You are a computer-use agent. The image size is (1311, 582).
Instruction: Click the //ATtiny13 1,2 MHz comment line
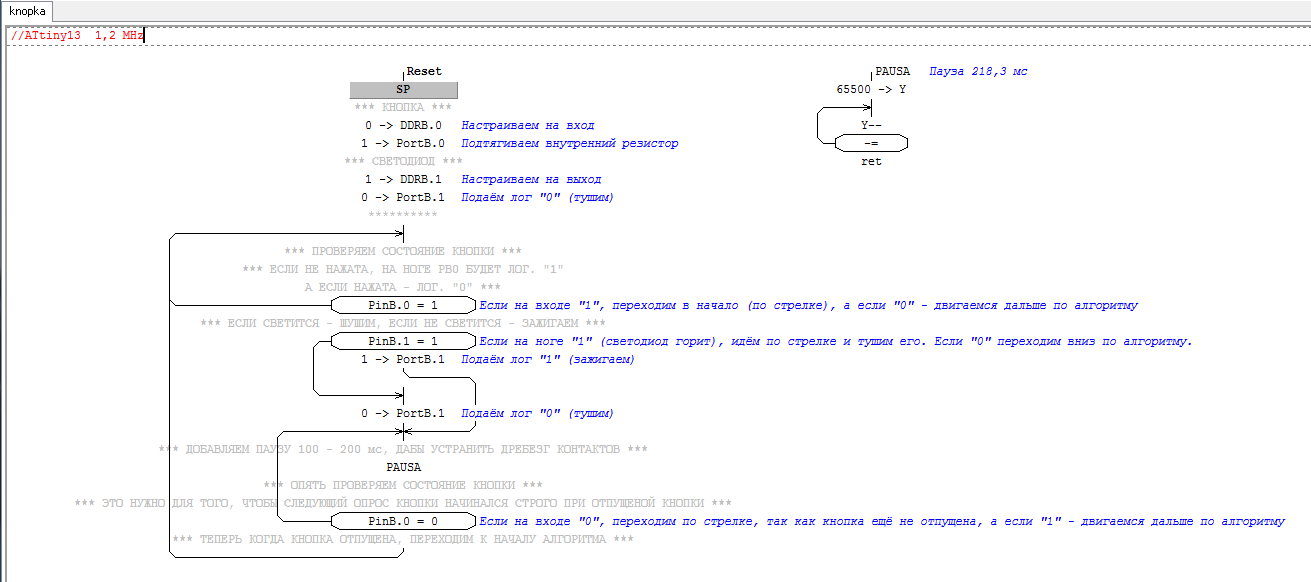click(x=76, y=35)
